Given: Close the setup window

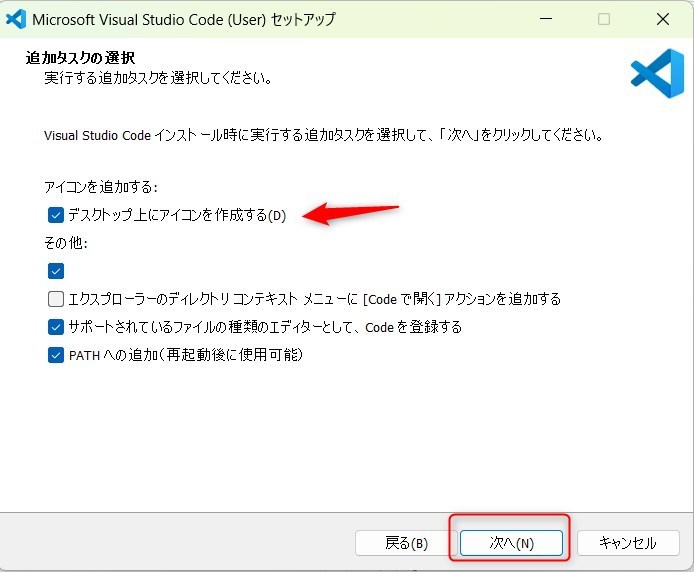Looking at the screenshot, I should tap(663, 19).
